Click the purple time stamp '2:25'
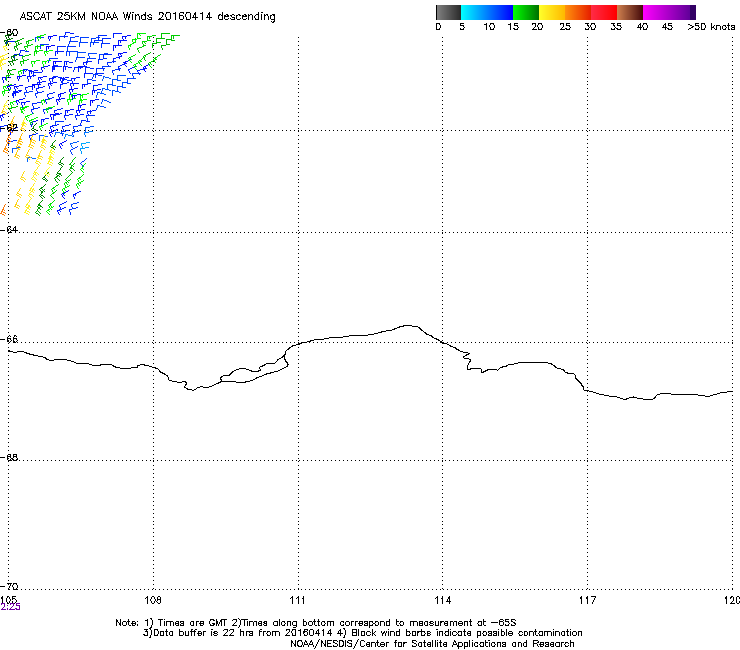740x650 pixels. click(x=10, y=607)
